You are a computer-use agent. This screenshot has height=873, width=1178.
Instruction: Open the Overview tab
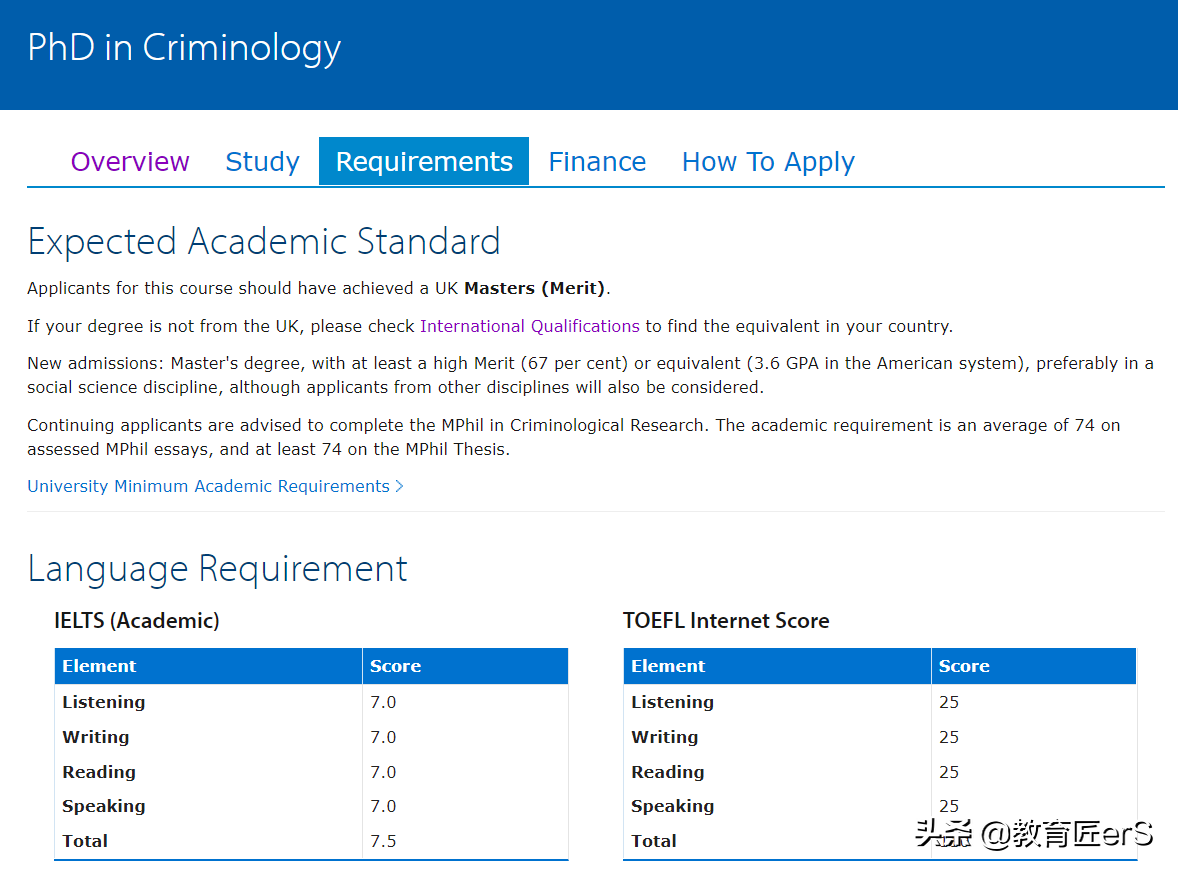click(130, 162)
